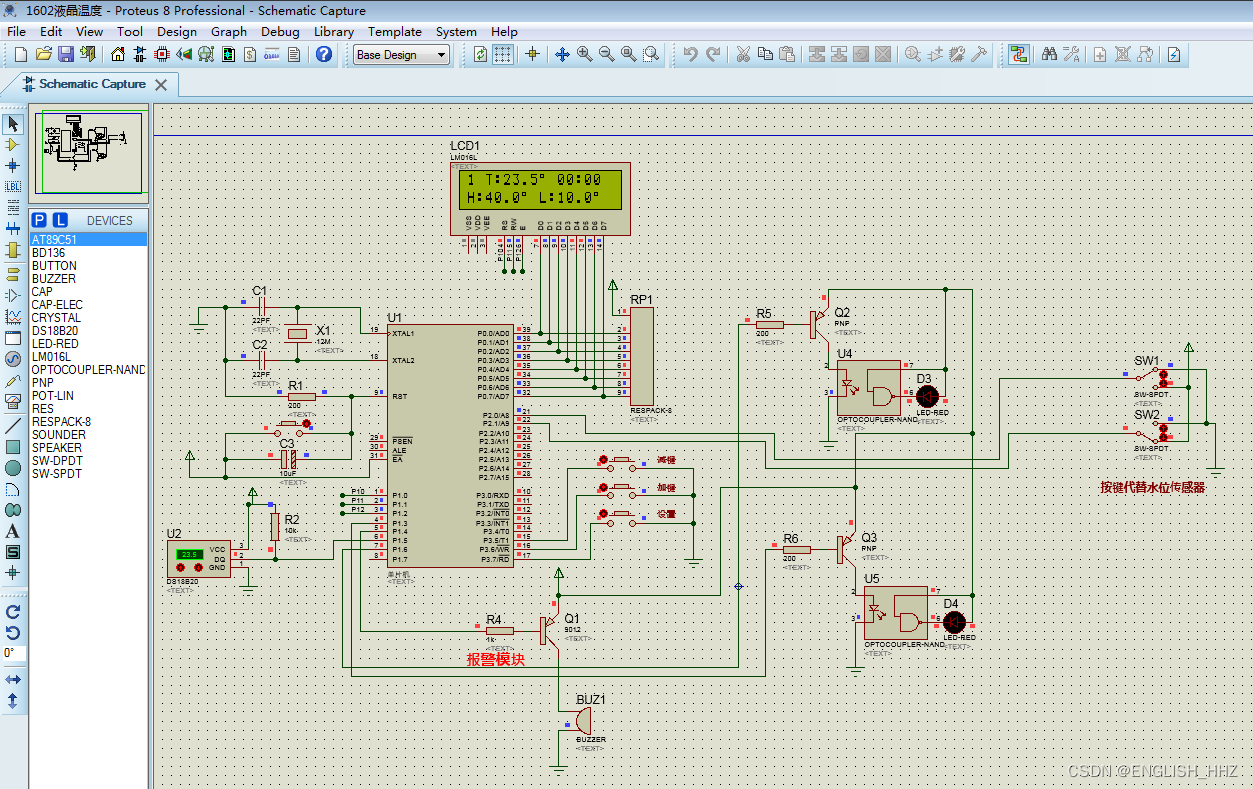1253x789 pixels.
Task: Switch to the Schematic Capture tab
Action: 92,84
